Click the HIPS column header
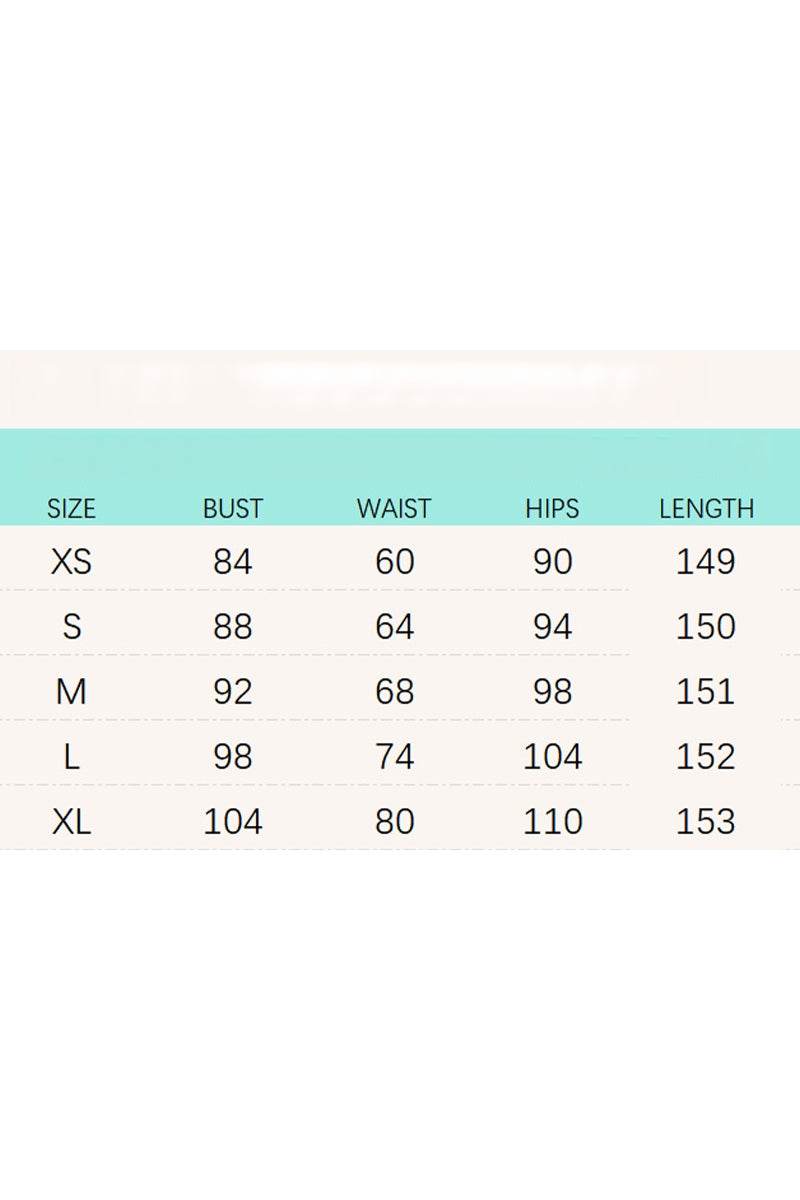The image size is (800, 1200). 552,508
